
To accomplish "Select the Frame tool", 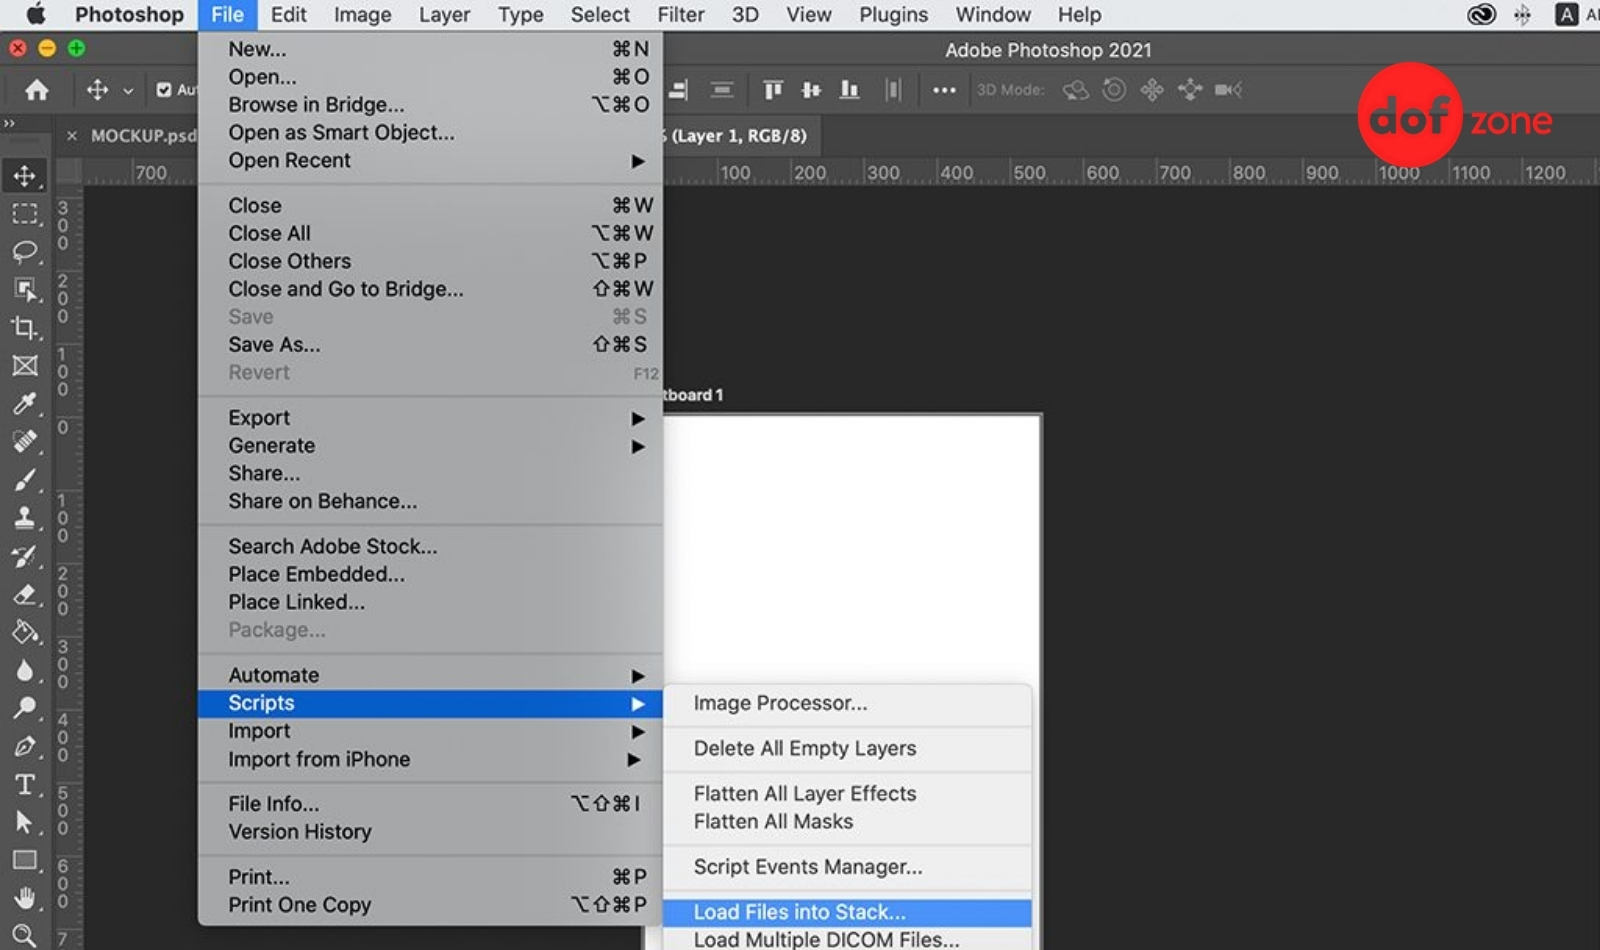I will tap(25, 365).
